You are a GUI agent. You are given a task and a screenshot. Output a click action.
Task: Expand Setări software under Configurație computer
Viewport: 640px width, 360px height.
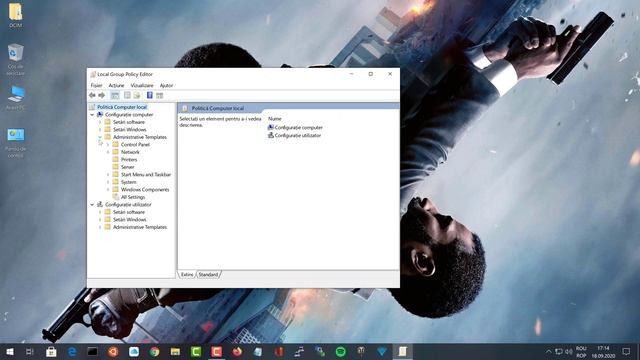pyautogui.click(x=100, y=122)
